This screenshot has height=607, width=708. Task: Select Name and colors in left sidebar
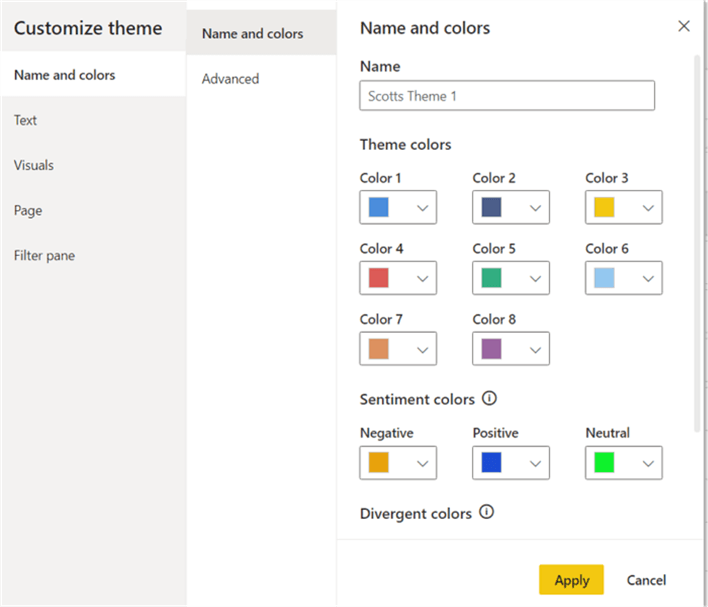click(x=93, y=74)
